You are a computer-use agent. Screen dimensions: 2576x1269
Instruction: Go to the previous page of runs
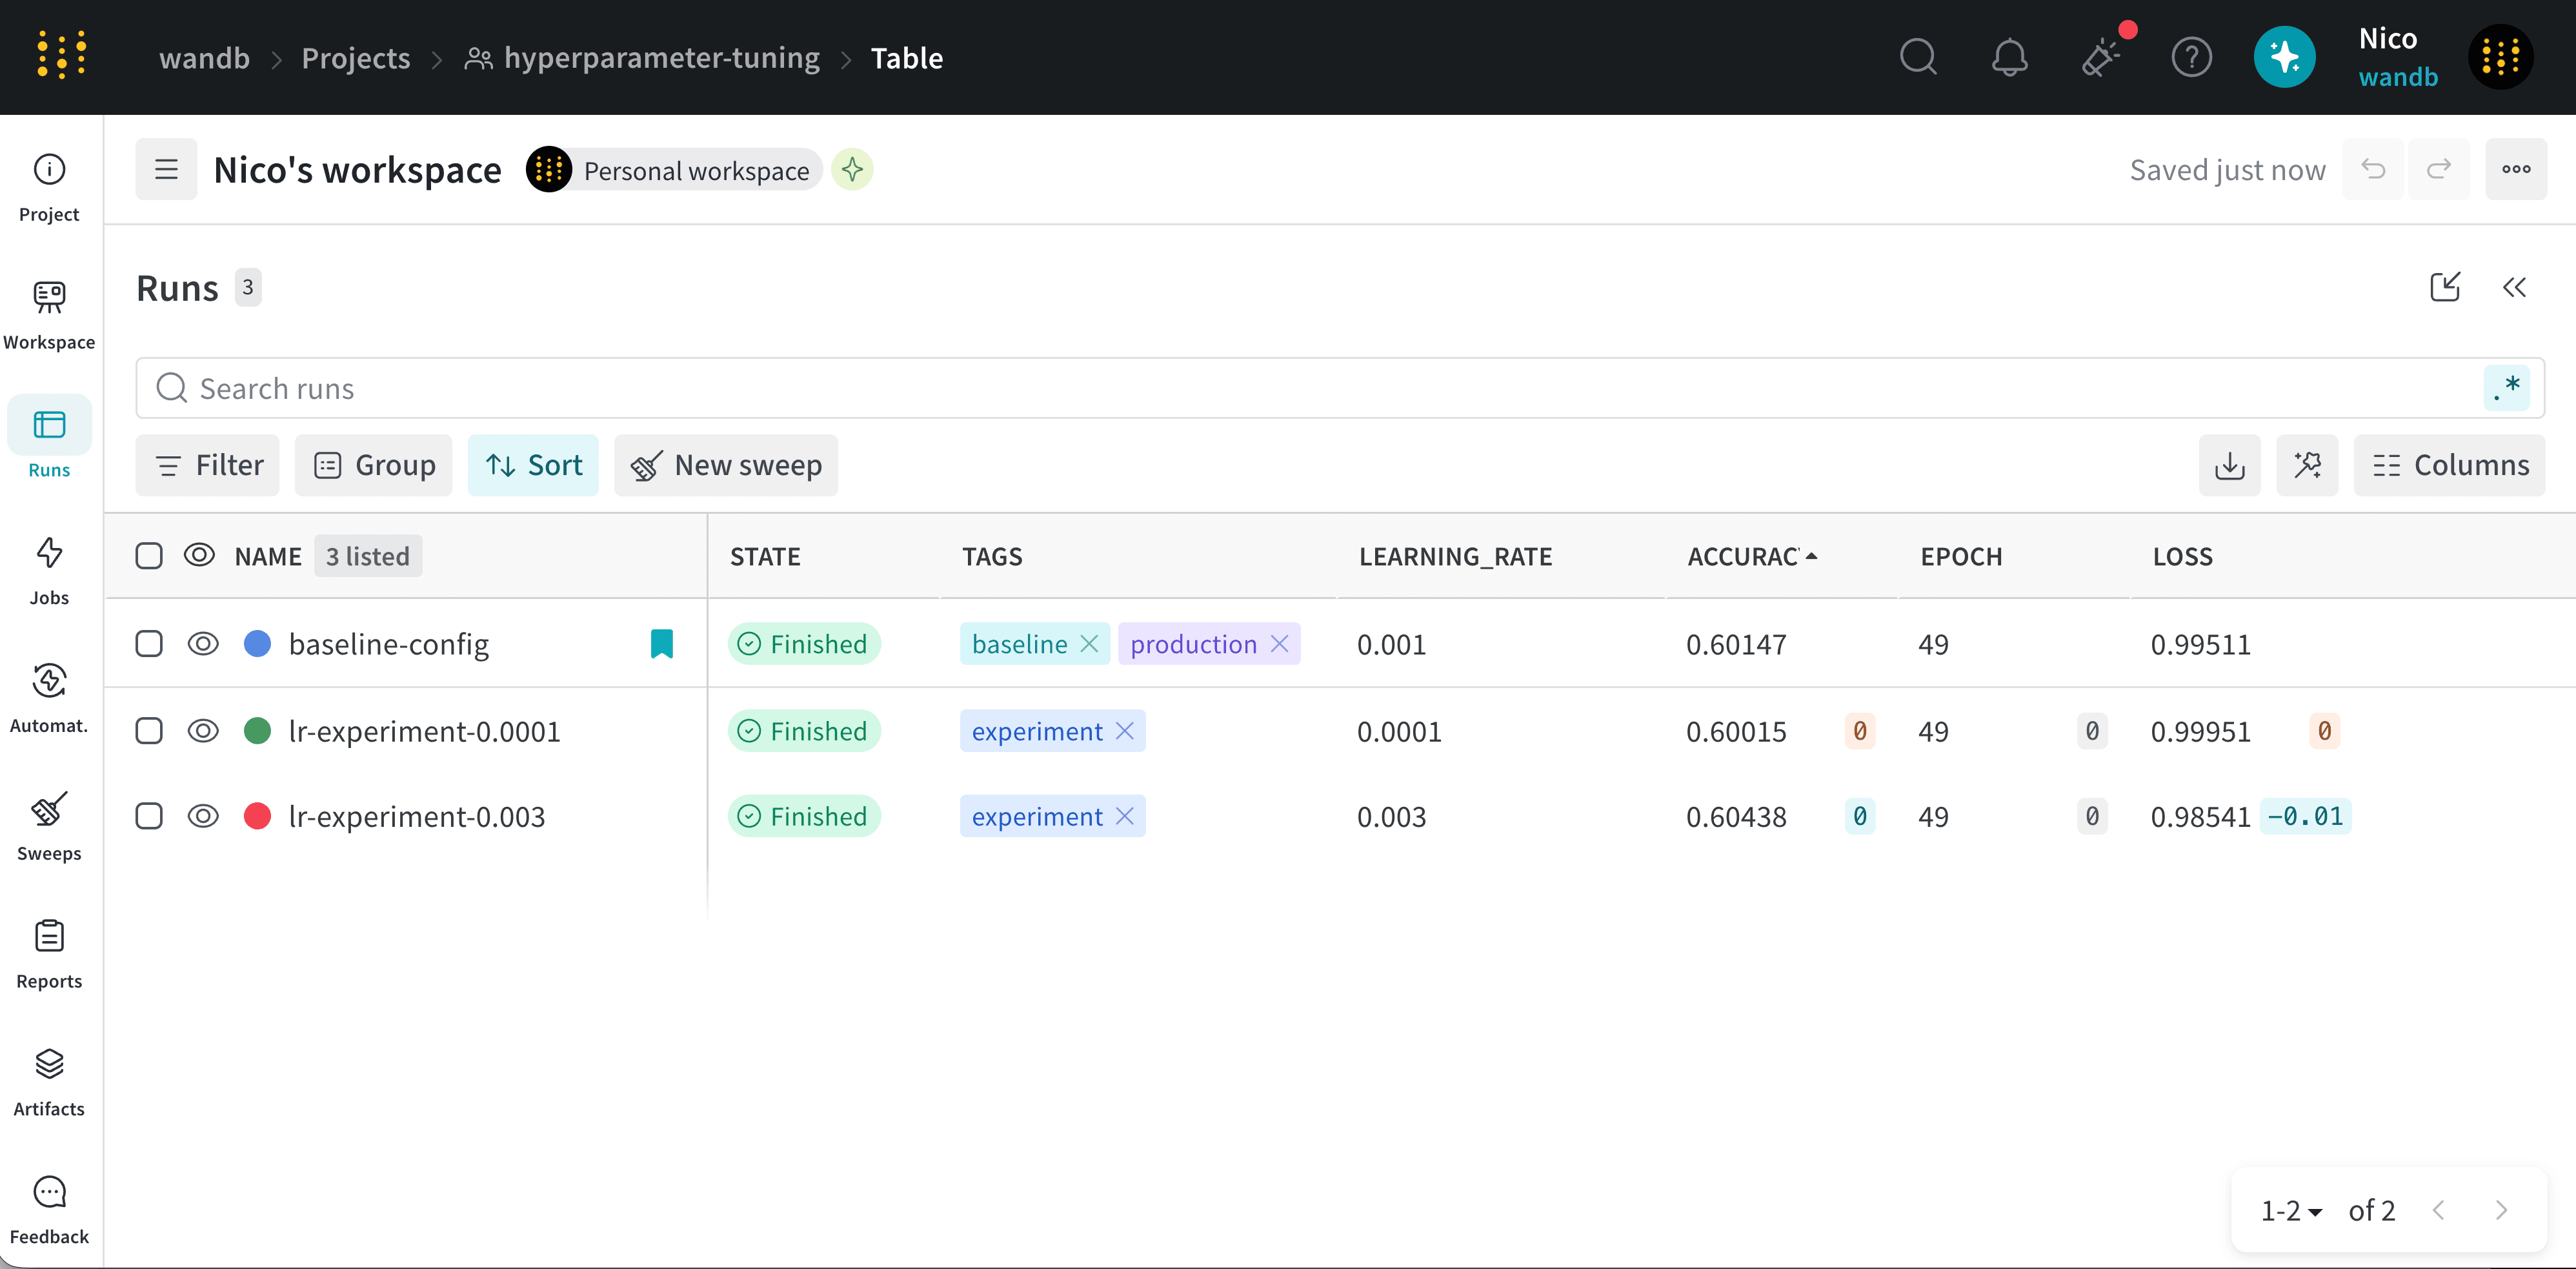[x=2439, y=1211]
